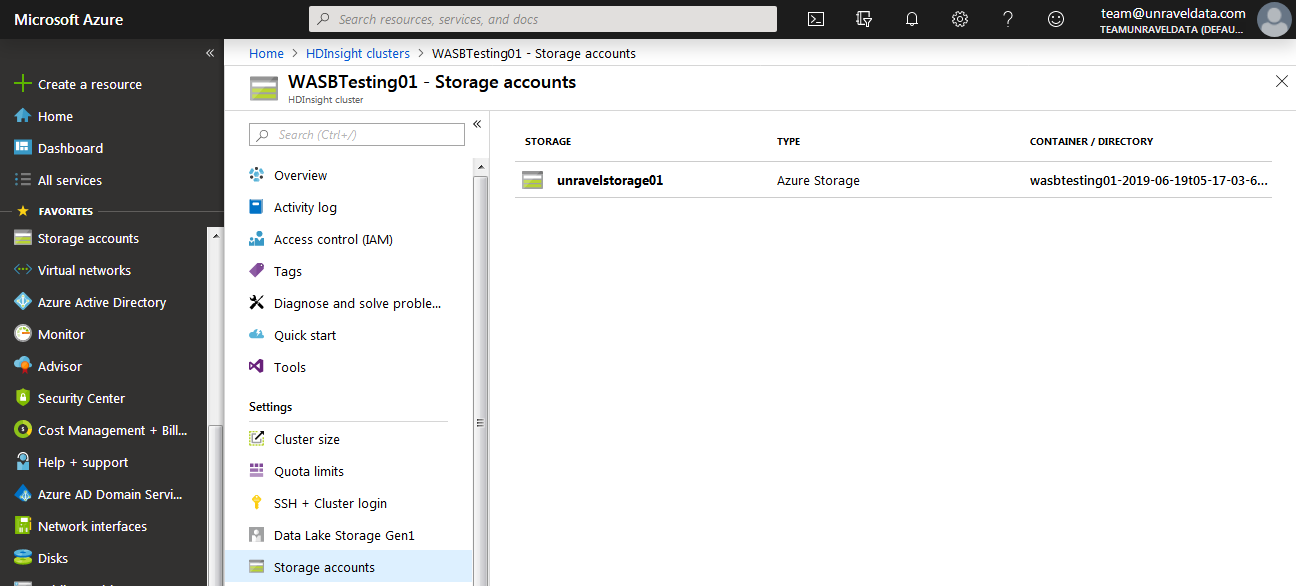Click the Azure Storage type cell
Image resolution: width=1296 pixels, height=586 pixels.
tap(818, 181)
